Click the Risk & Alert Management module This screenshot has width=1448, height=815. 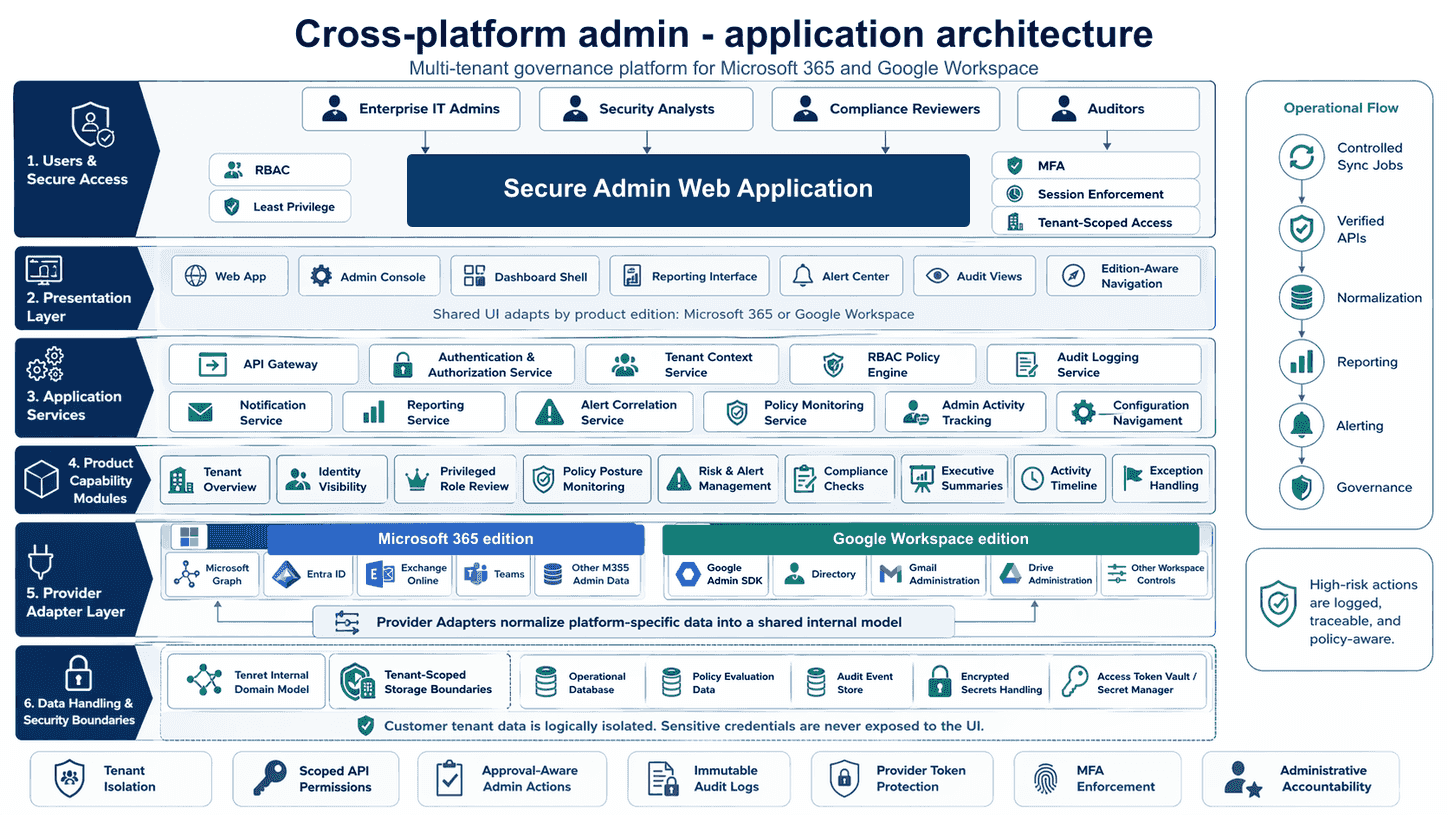point(719,479)
